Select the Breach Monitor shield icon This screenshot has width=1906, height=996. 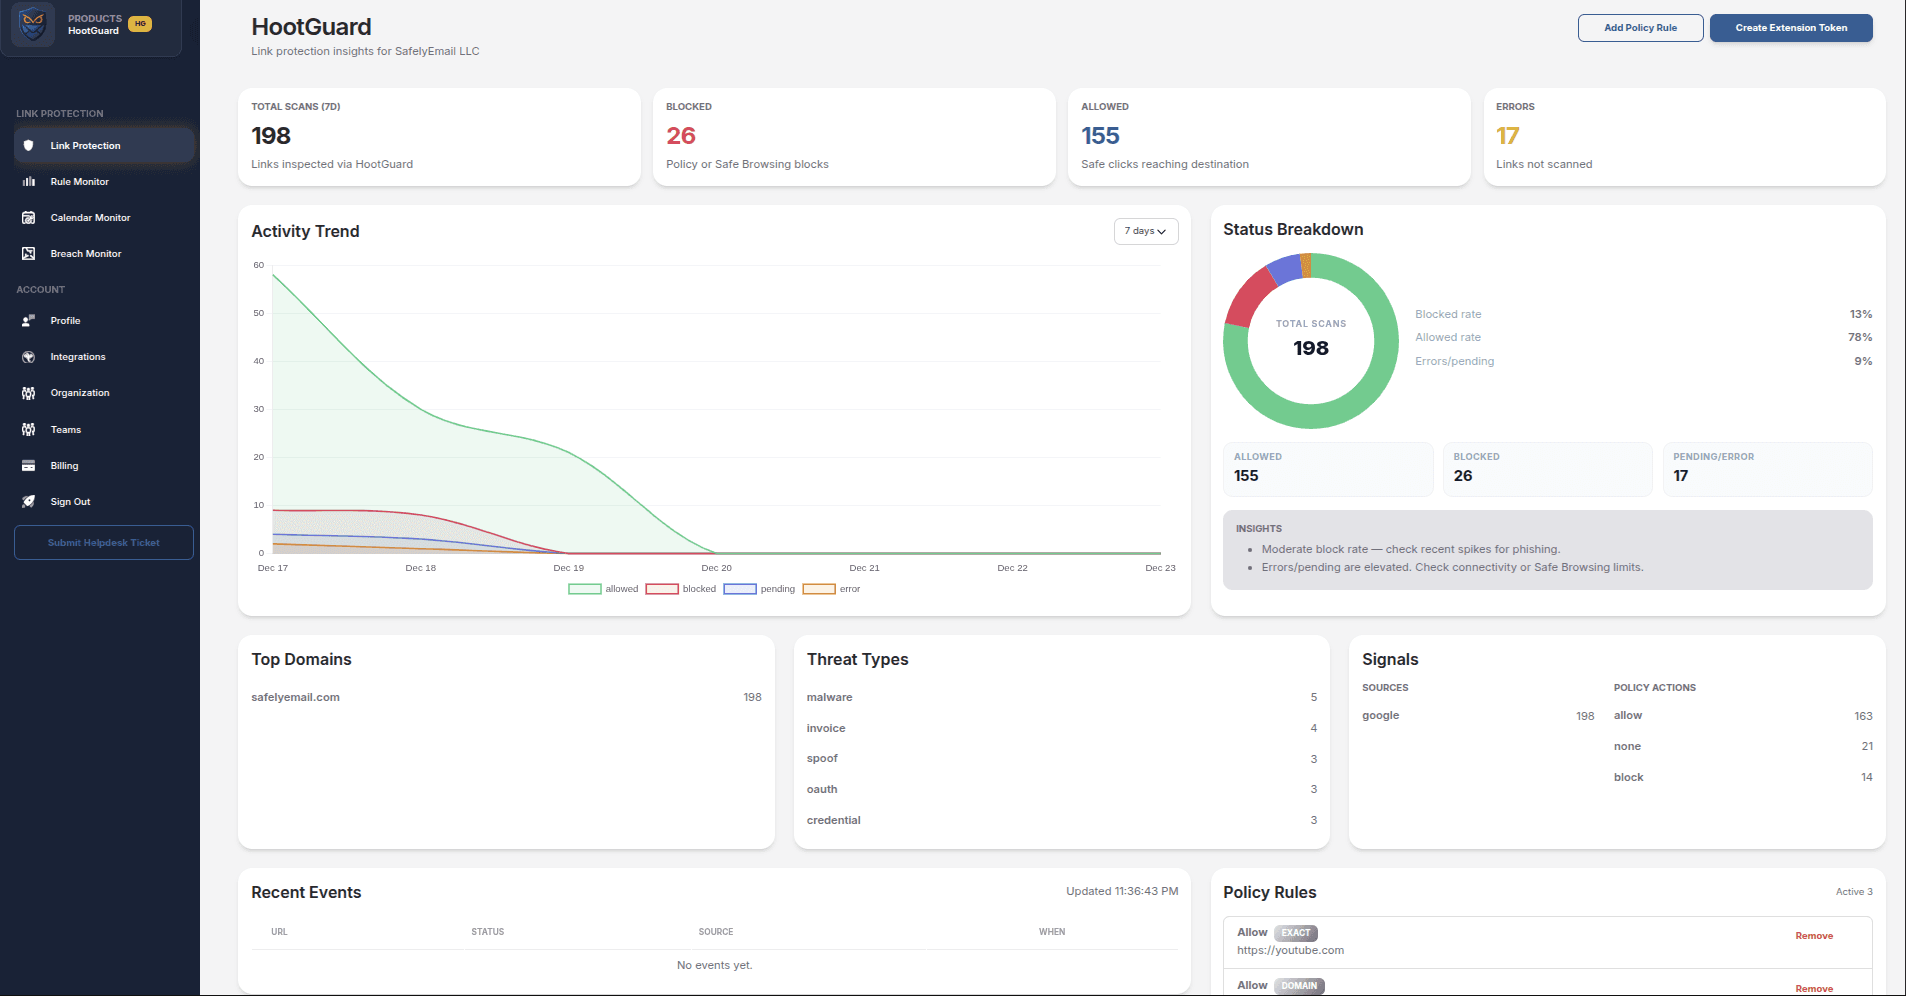click(31, 253)
